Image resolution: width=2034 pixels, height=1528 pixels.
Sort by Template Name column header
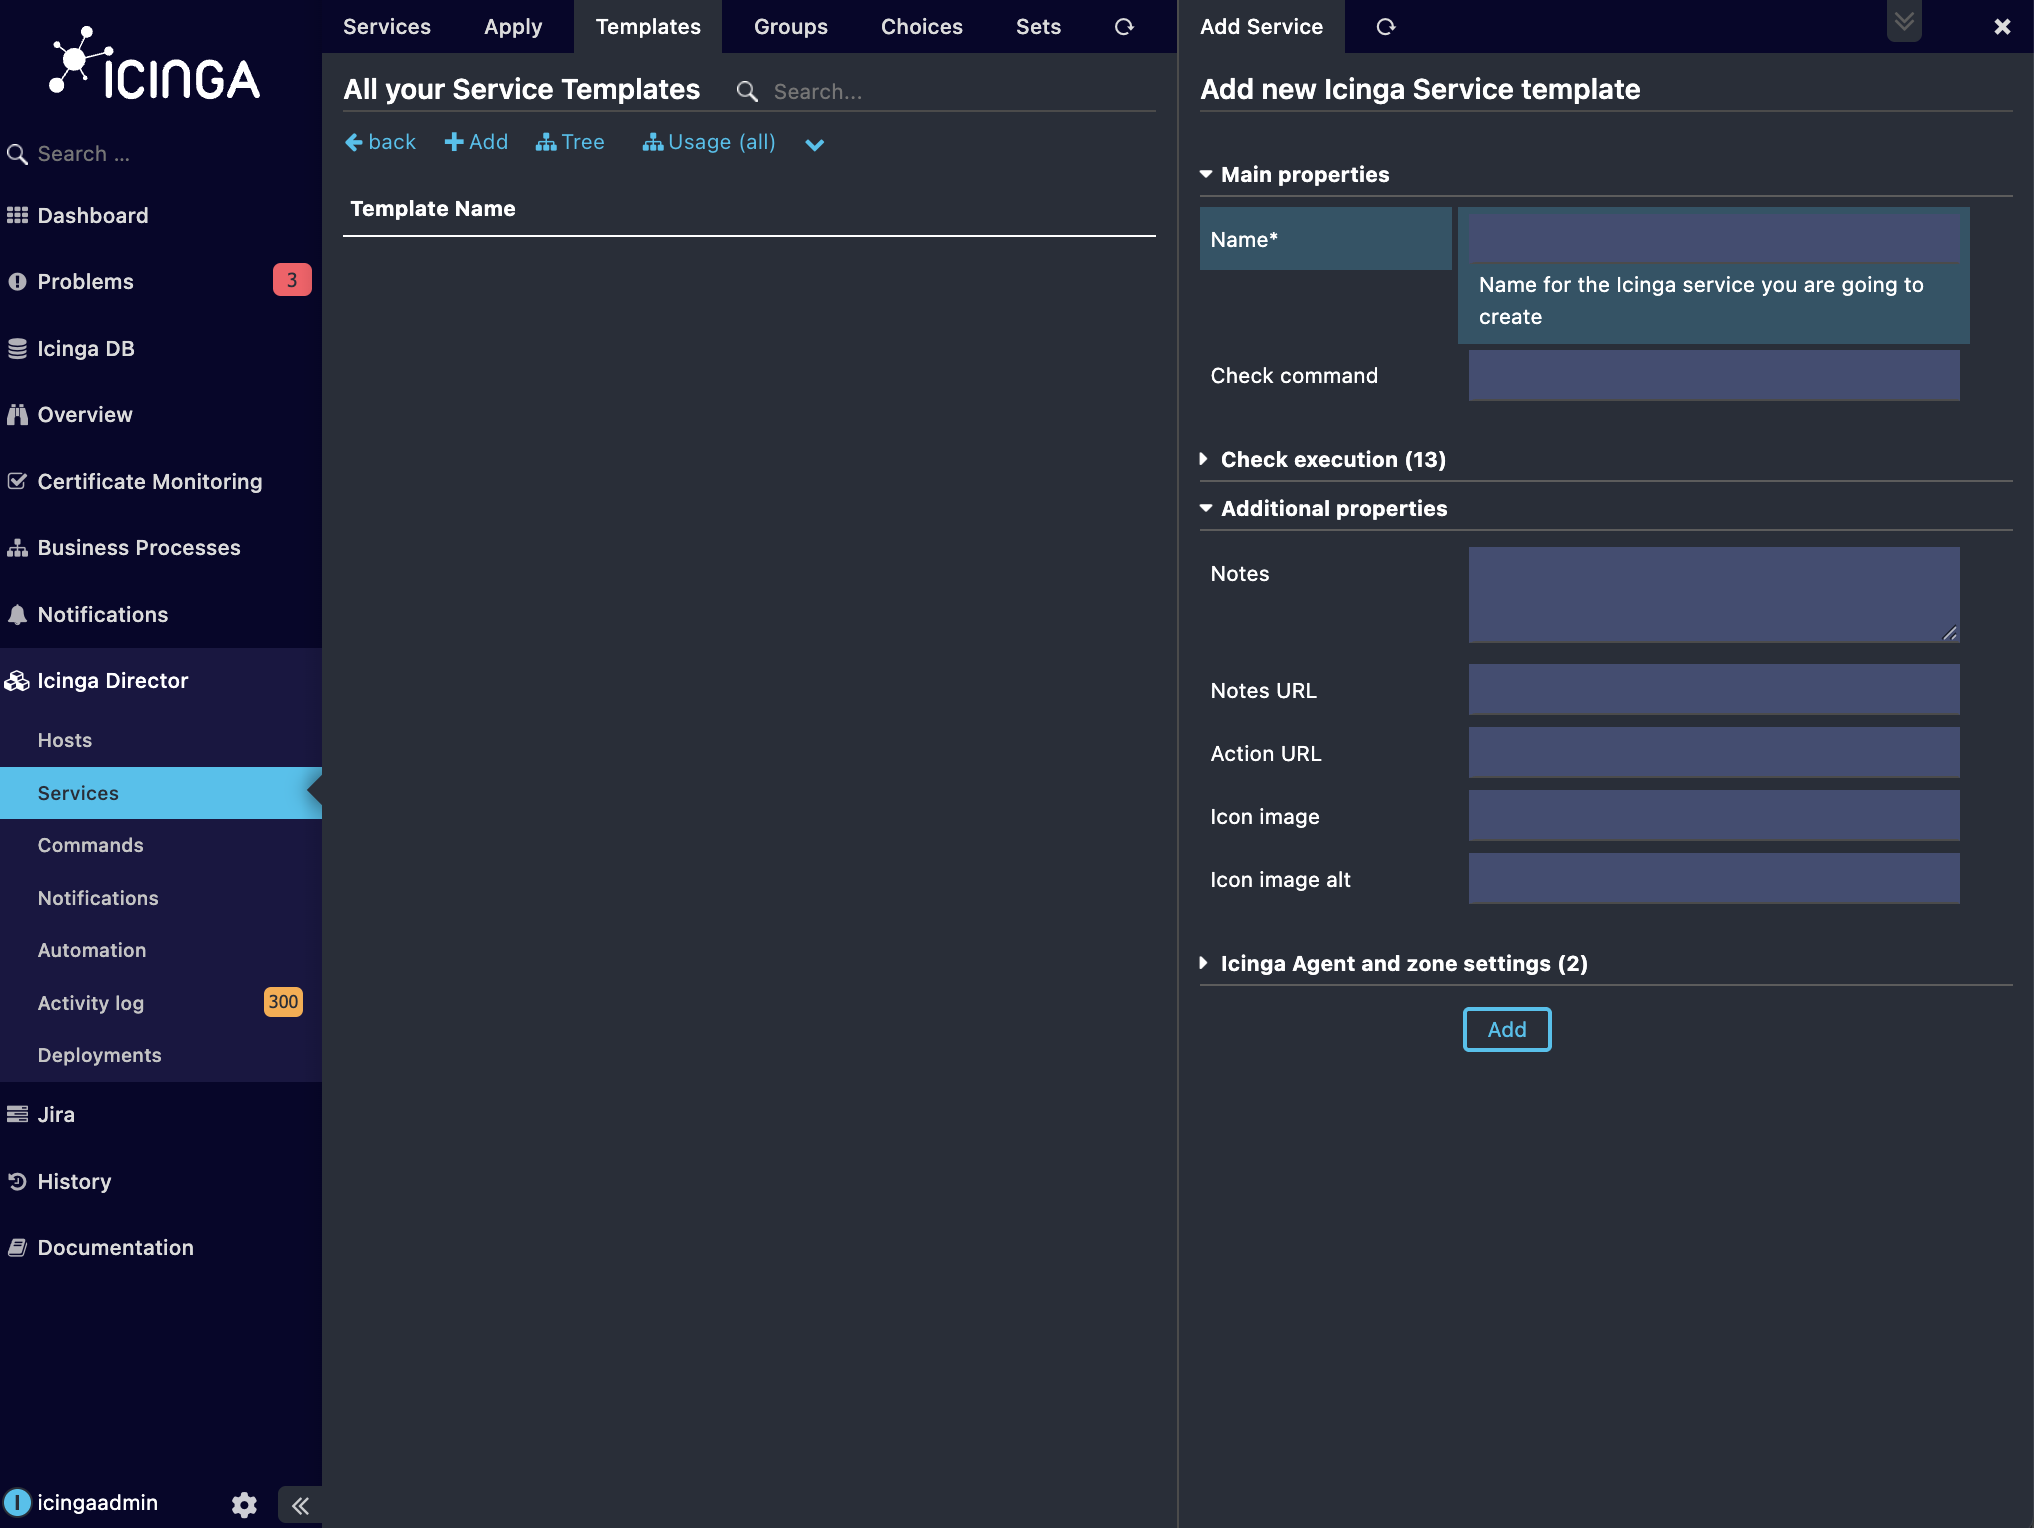[x=433, y=208]
